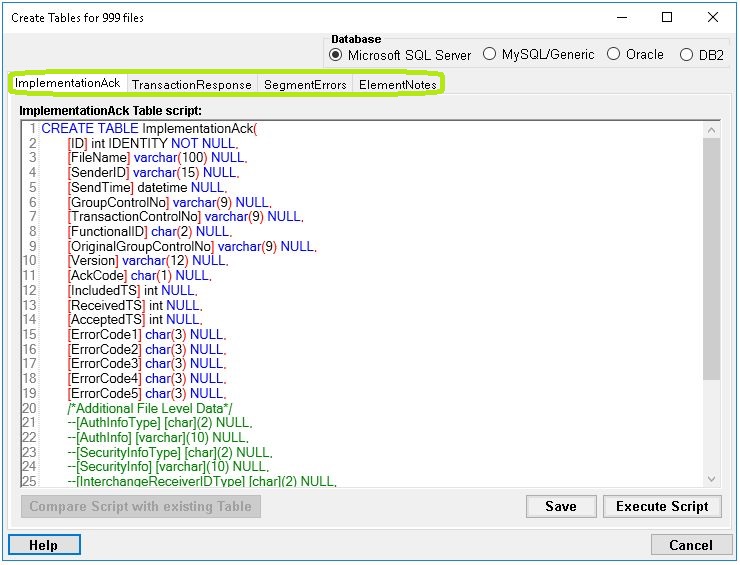Open the SegmentErrors tab
The height and width of the screenshot is (565, 740).
[x=305, y=84]
